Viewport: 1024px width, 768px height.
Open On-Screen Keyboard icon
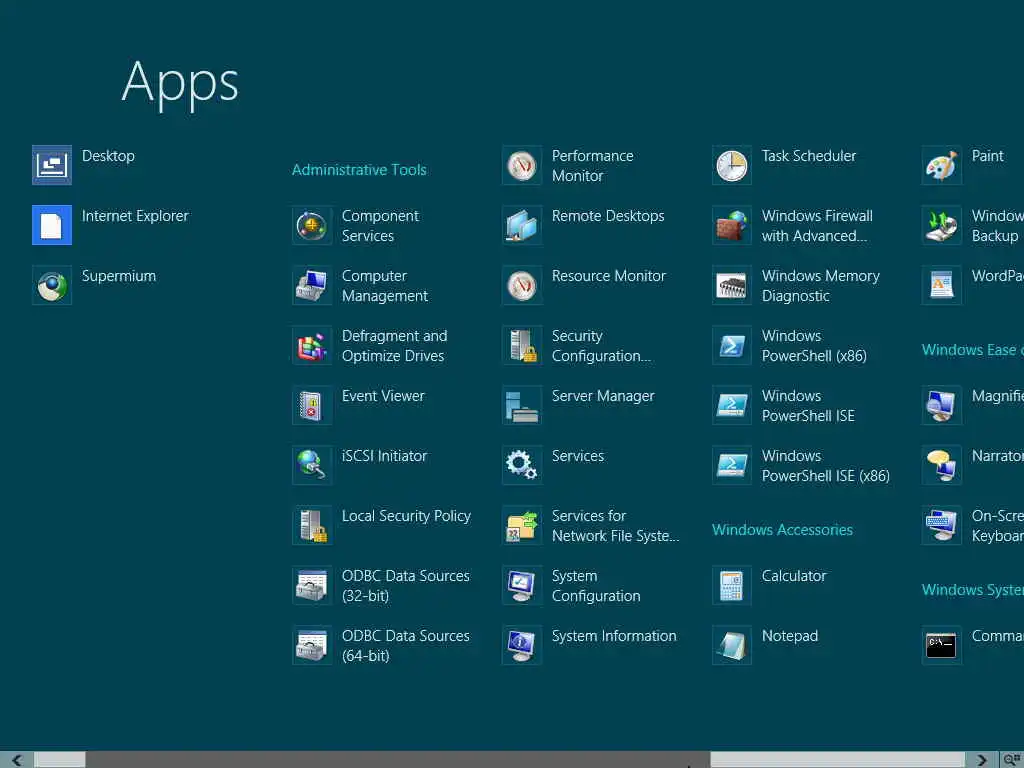click(x=942, y=526)
